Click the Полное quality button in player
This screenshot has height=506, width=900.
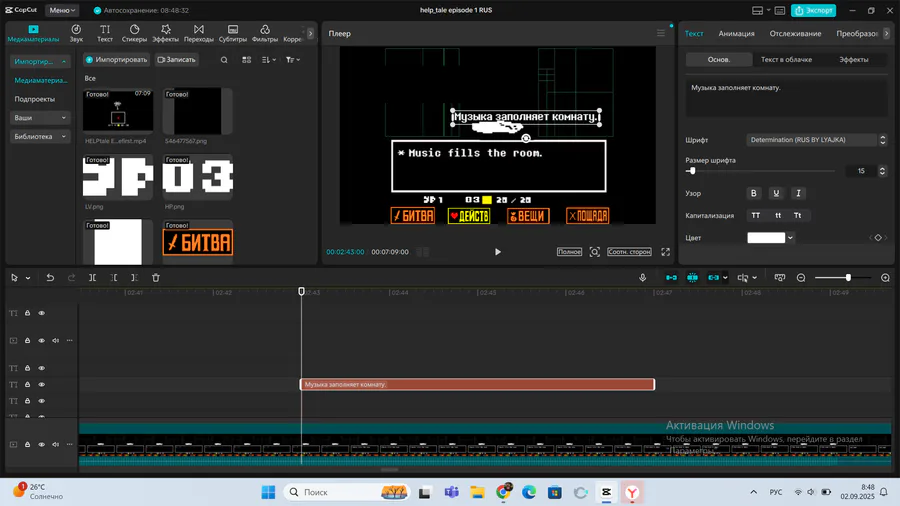569,252
